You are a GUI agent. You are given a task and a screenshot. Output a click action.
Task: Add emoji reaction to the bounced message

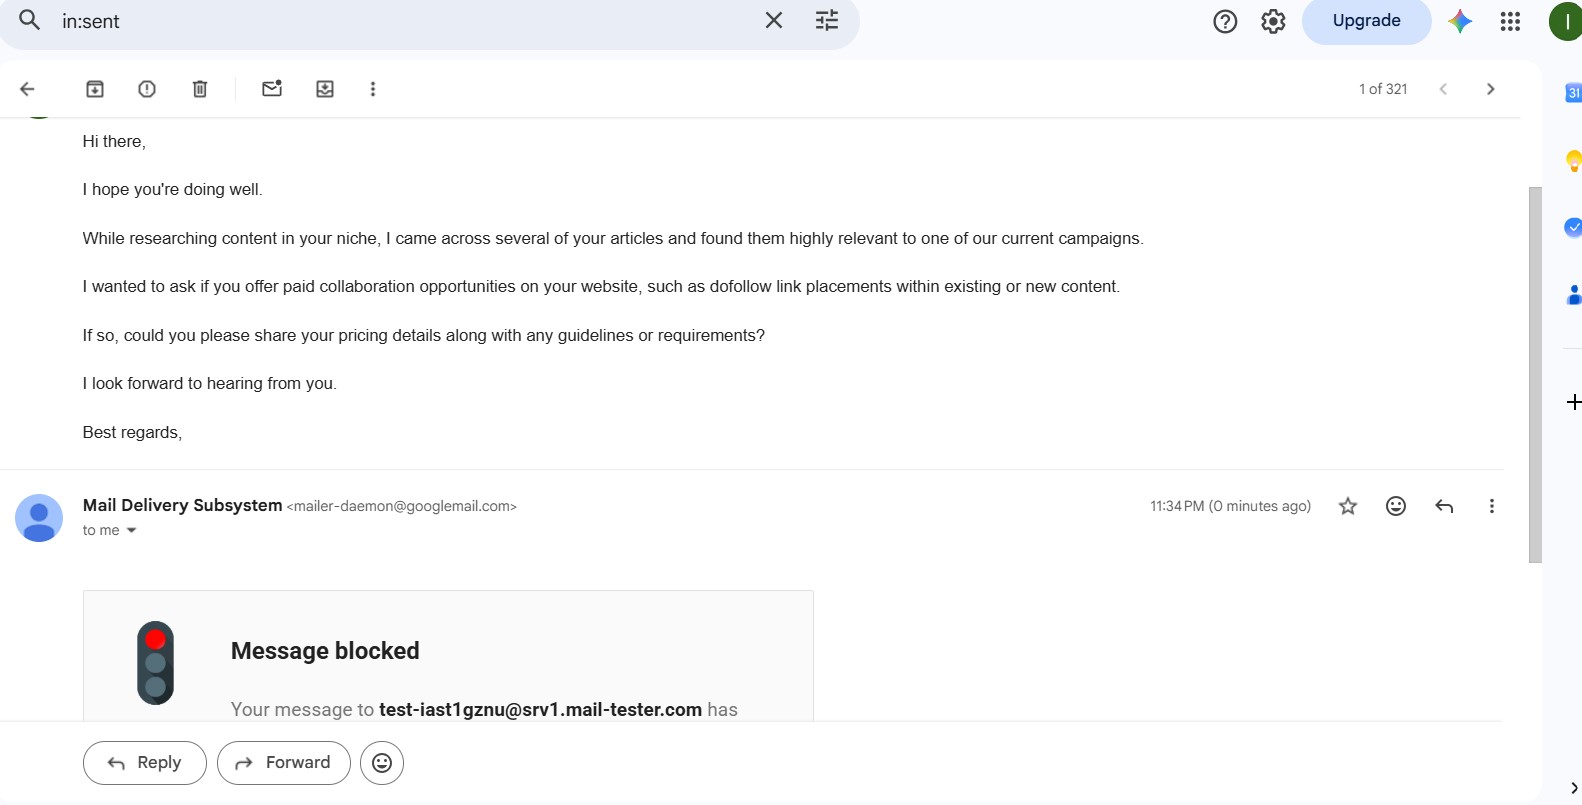1396,506
